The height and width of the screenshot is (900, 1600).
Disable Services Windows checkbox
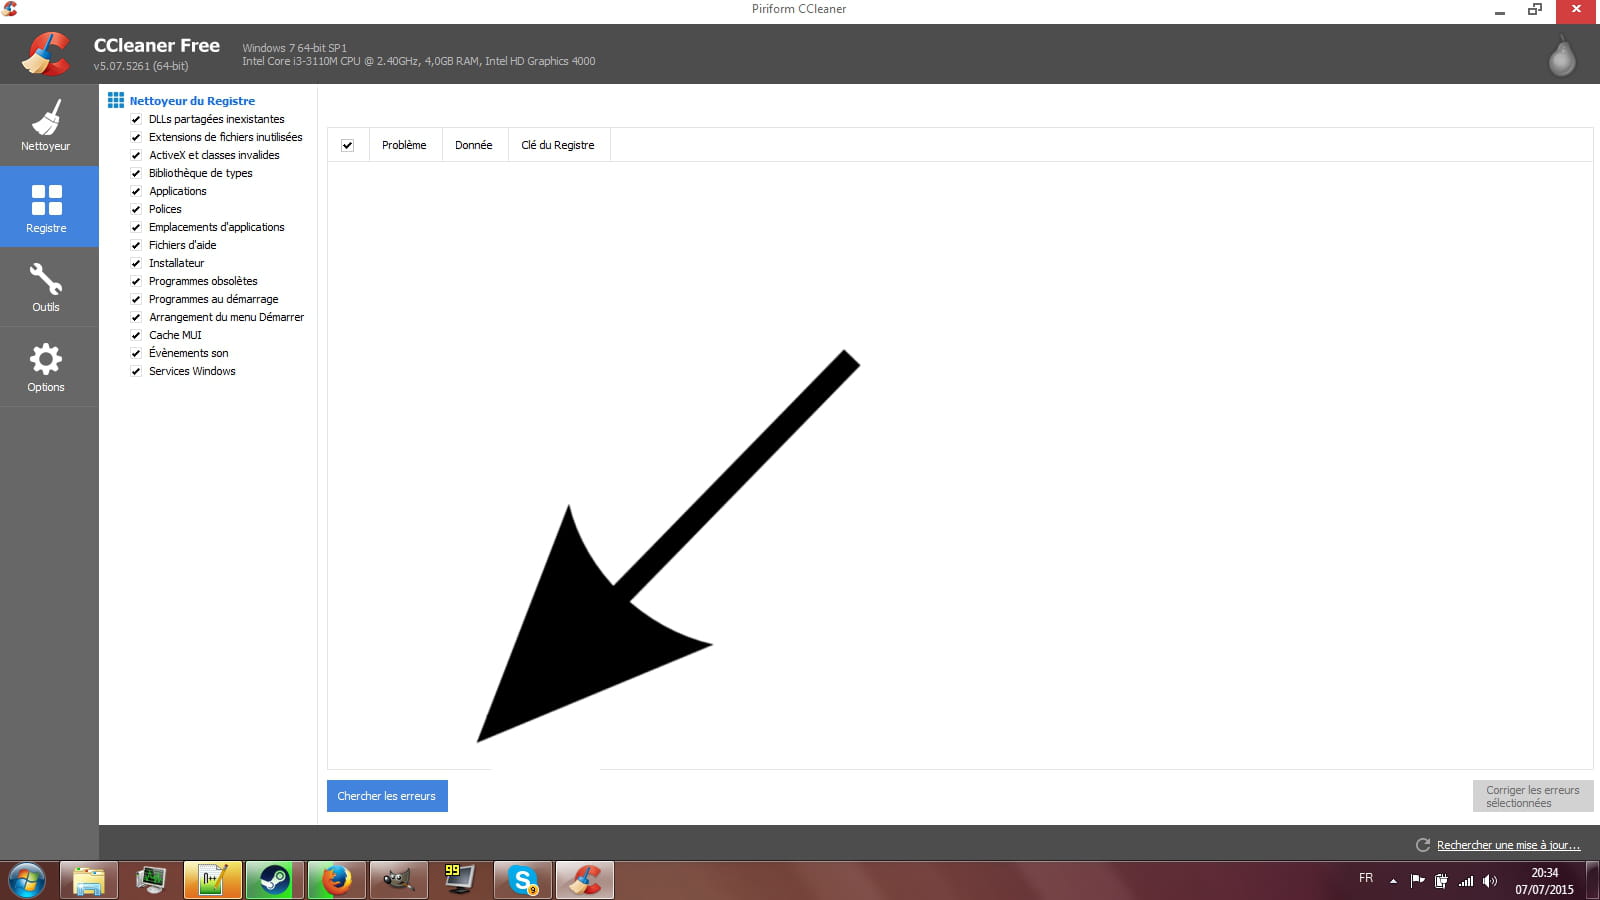tap(136, 372)
